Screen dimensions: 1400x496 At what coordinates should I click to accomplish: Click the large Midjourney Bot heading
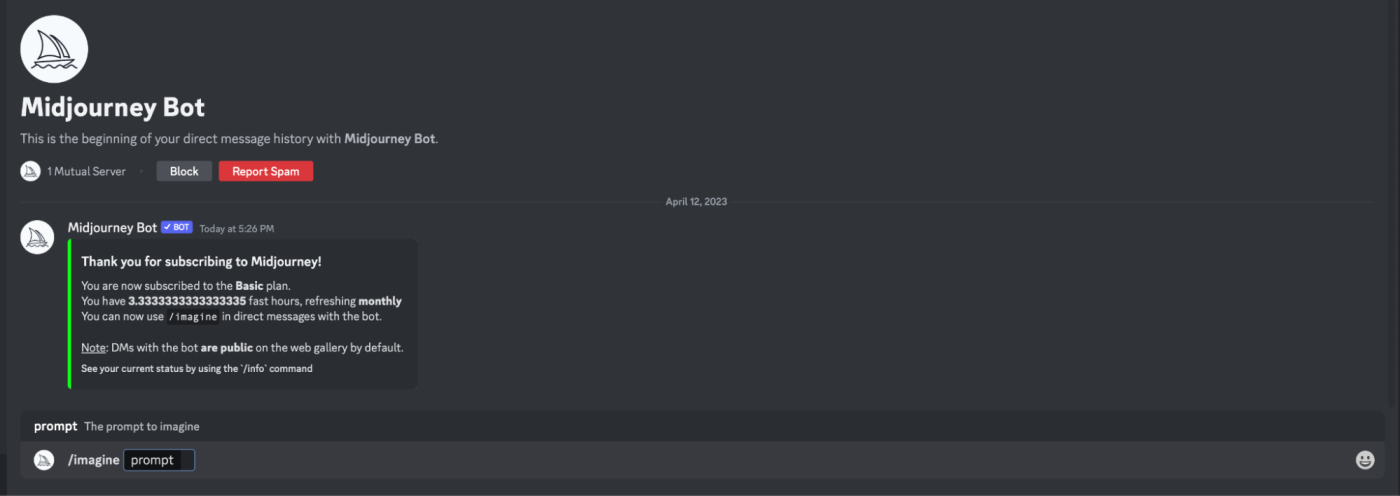coord(113,108)
